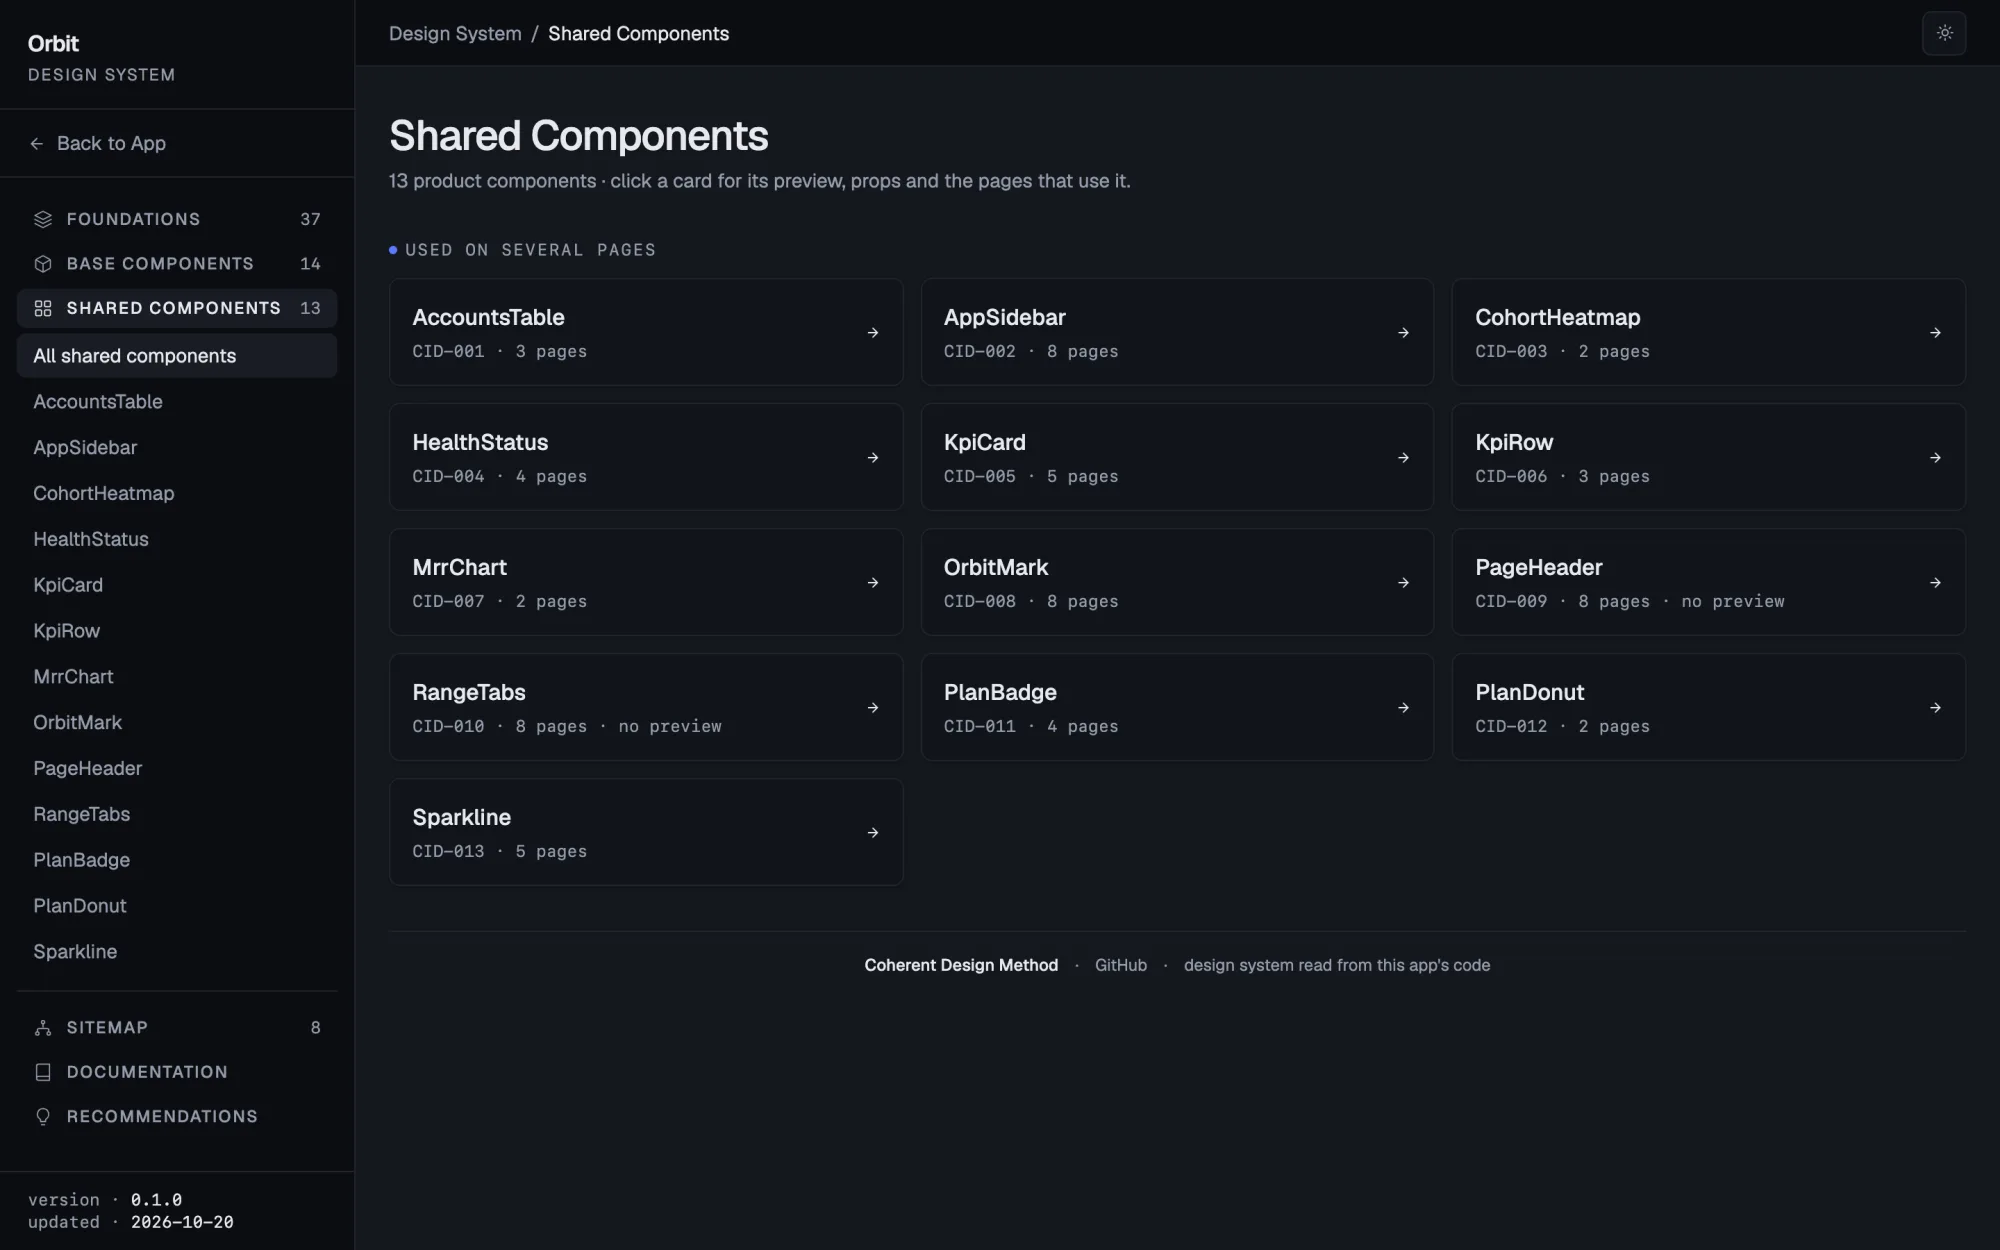Click the CID-007 · 2 pages text

coord(499,602)
